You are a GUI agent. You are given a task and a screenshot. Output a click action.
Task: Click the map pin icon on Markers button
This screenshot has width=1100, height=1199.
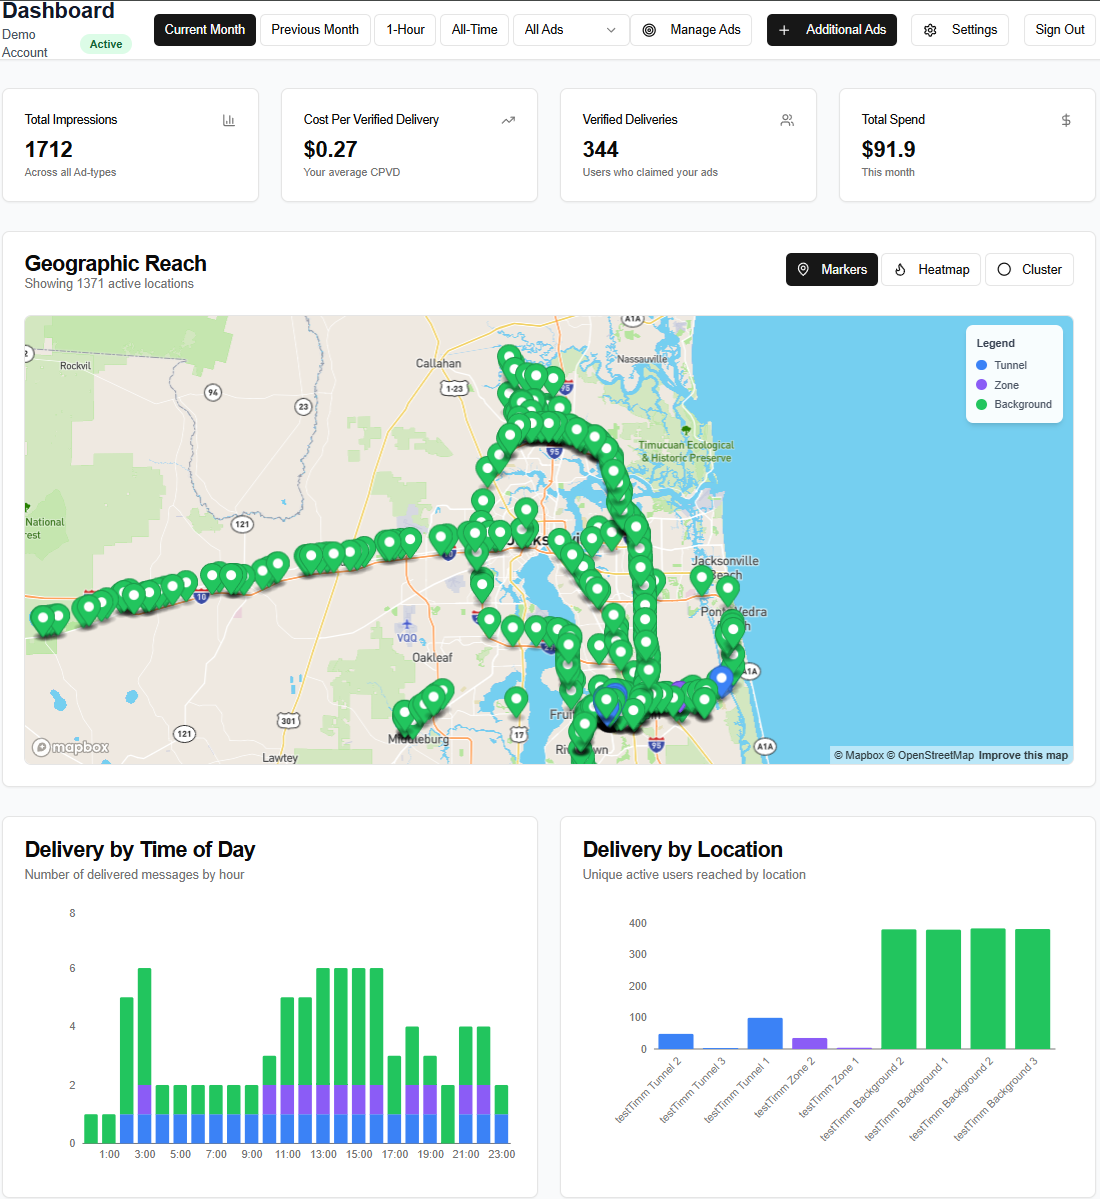click(804, 269)
